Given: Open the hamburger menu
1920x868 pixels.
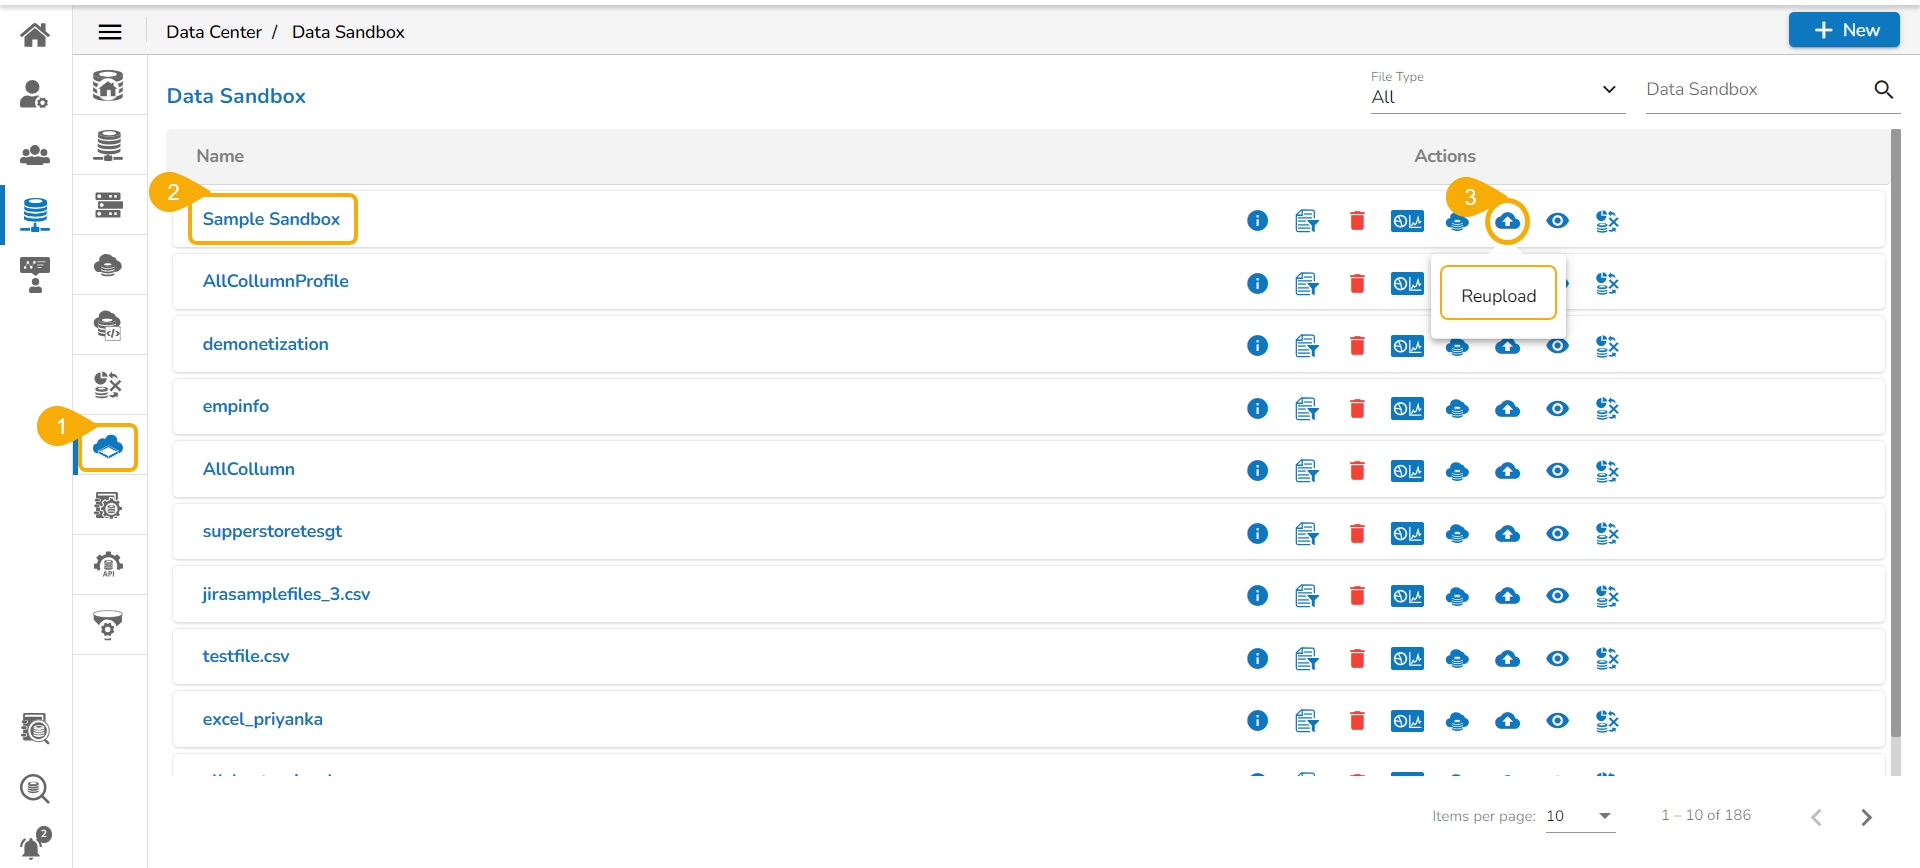Looking at the screenshot, I should (110, 32).
